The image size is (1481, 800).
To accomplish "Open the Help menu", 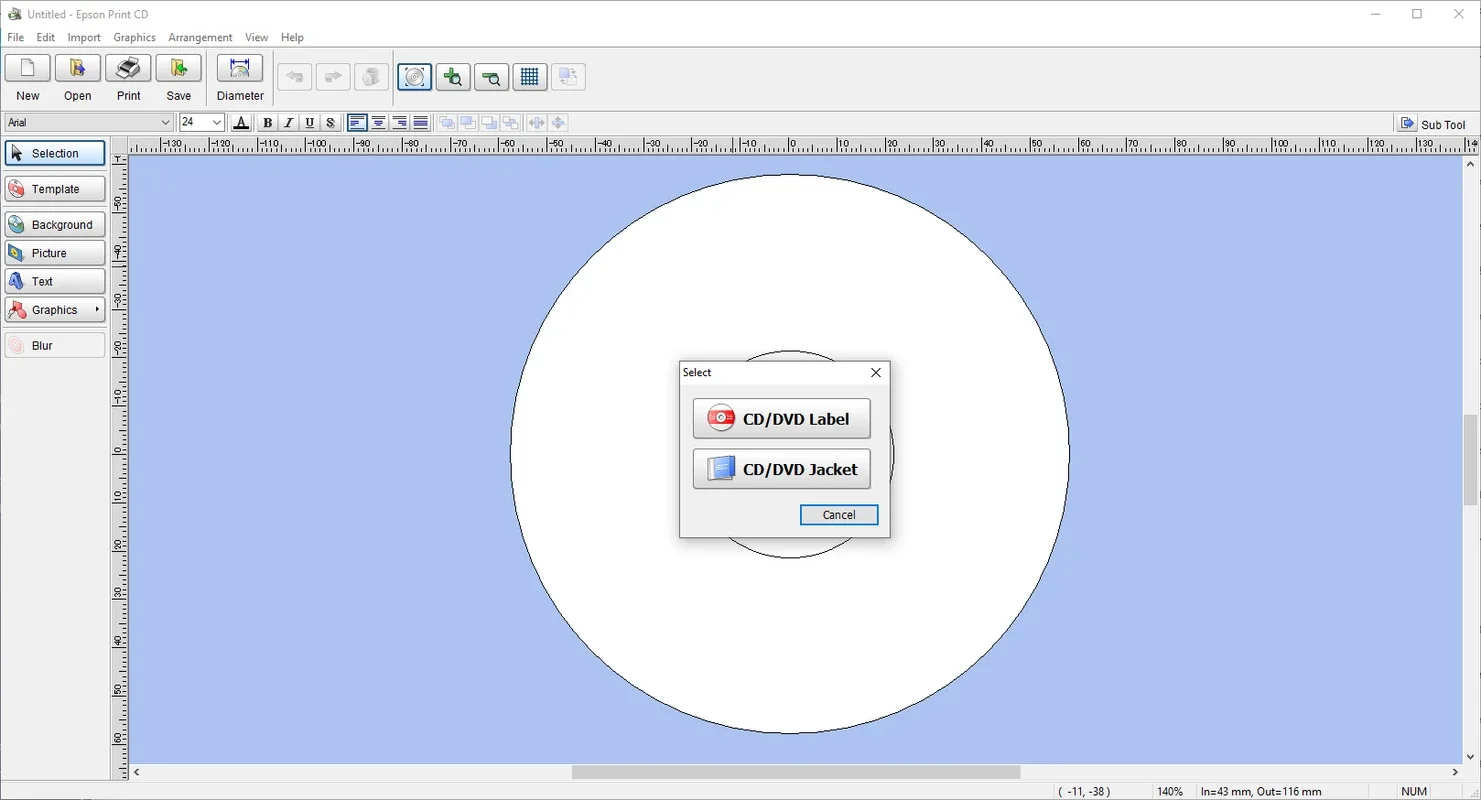I will pos(292,37).
